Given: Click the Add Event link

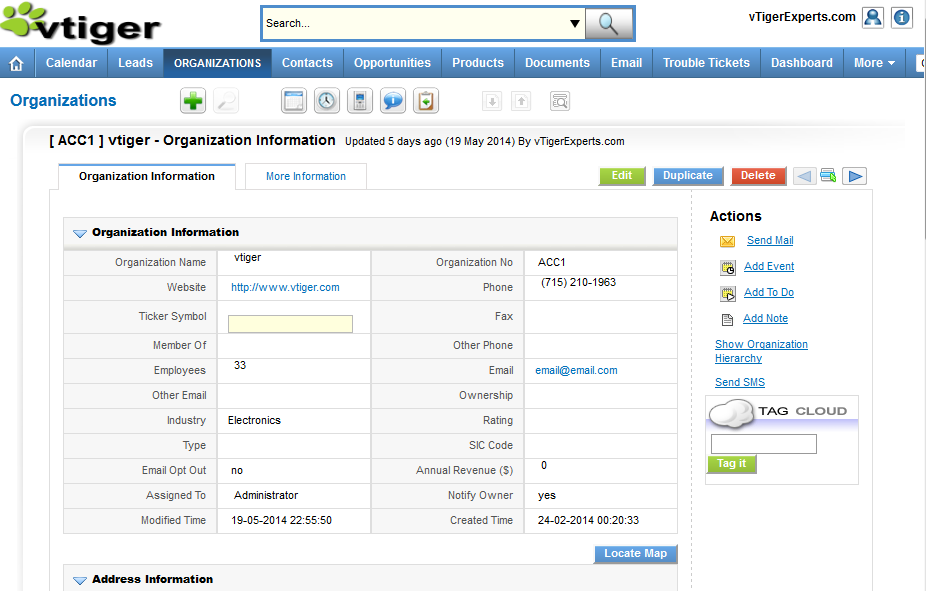Looking at the screenshot, I should [769, 266].
